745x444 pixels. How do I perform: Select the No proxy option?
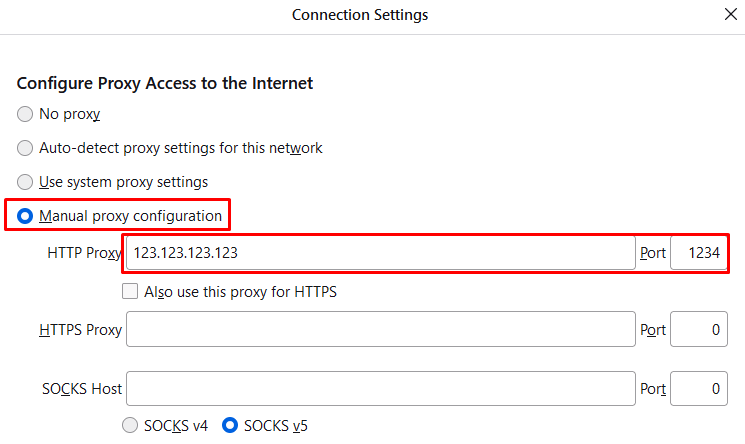25,114
